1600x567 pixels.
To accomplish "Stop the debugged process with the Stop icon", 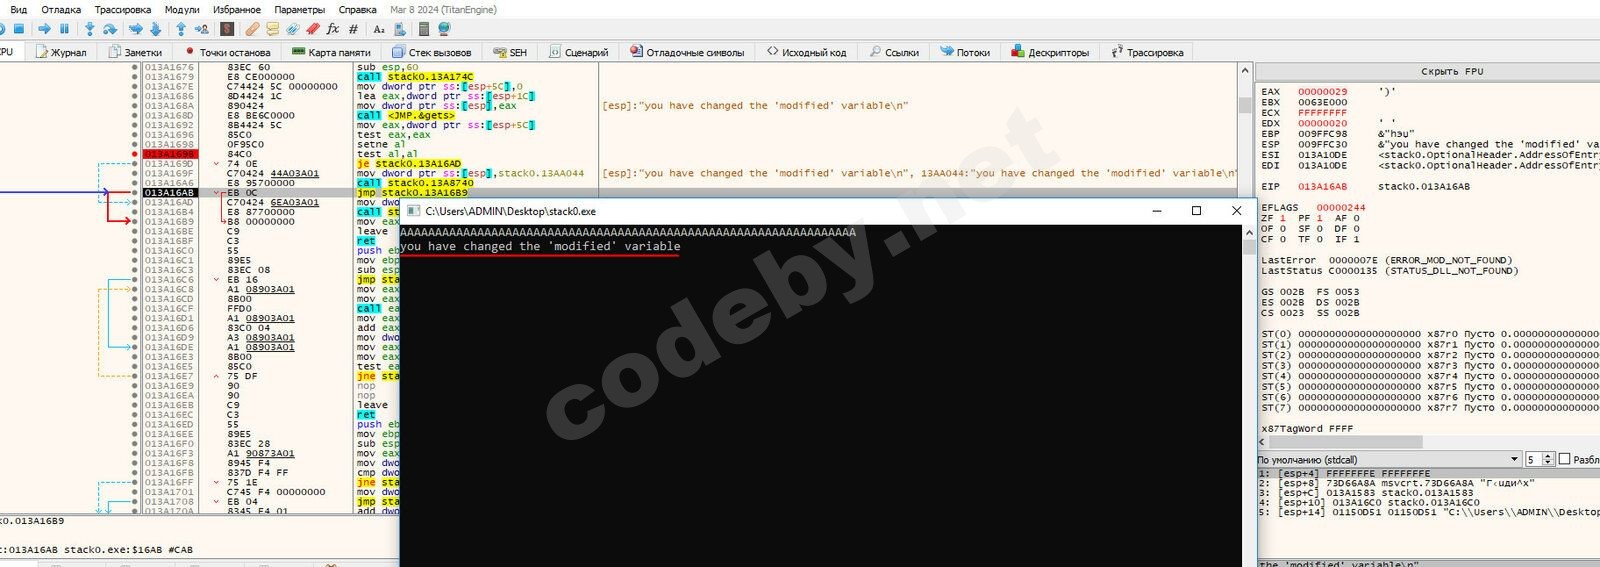I will click(x=19, y=29).
